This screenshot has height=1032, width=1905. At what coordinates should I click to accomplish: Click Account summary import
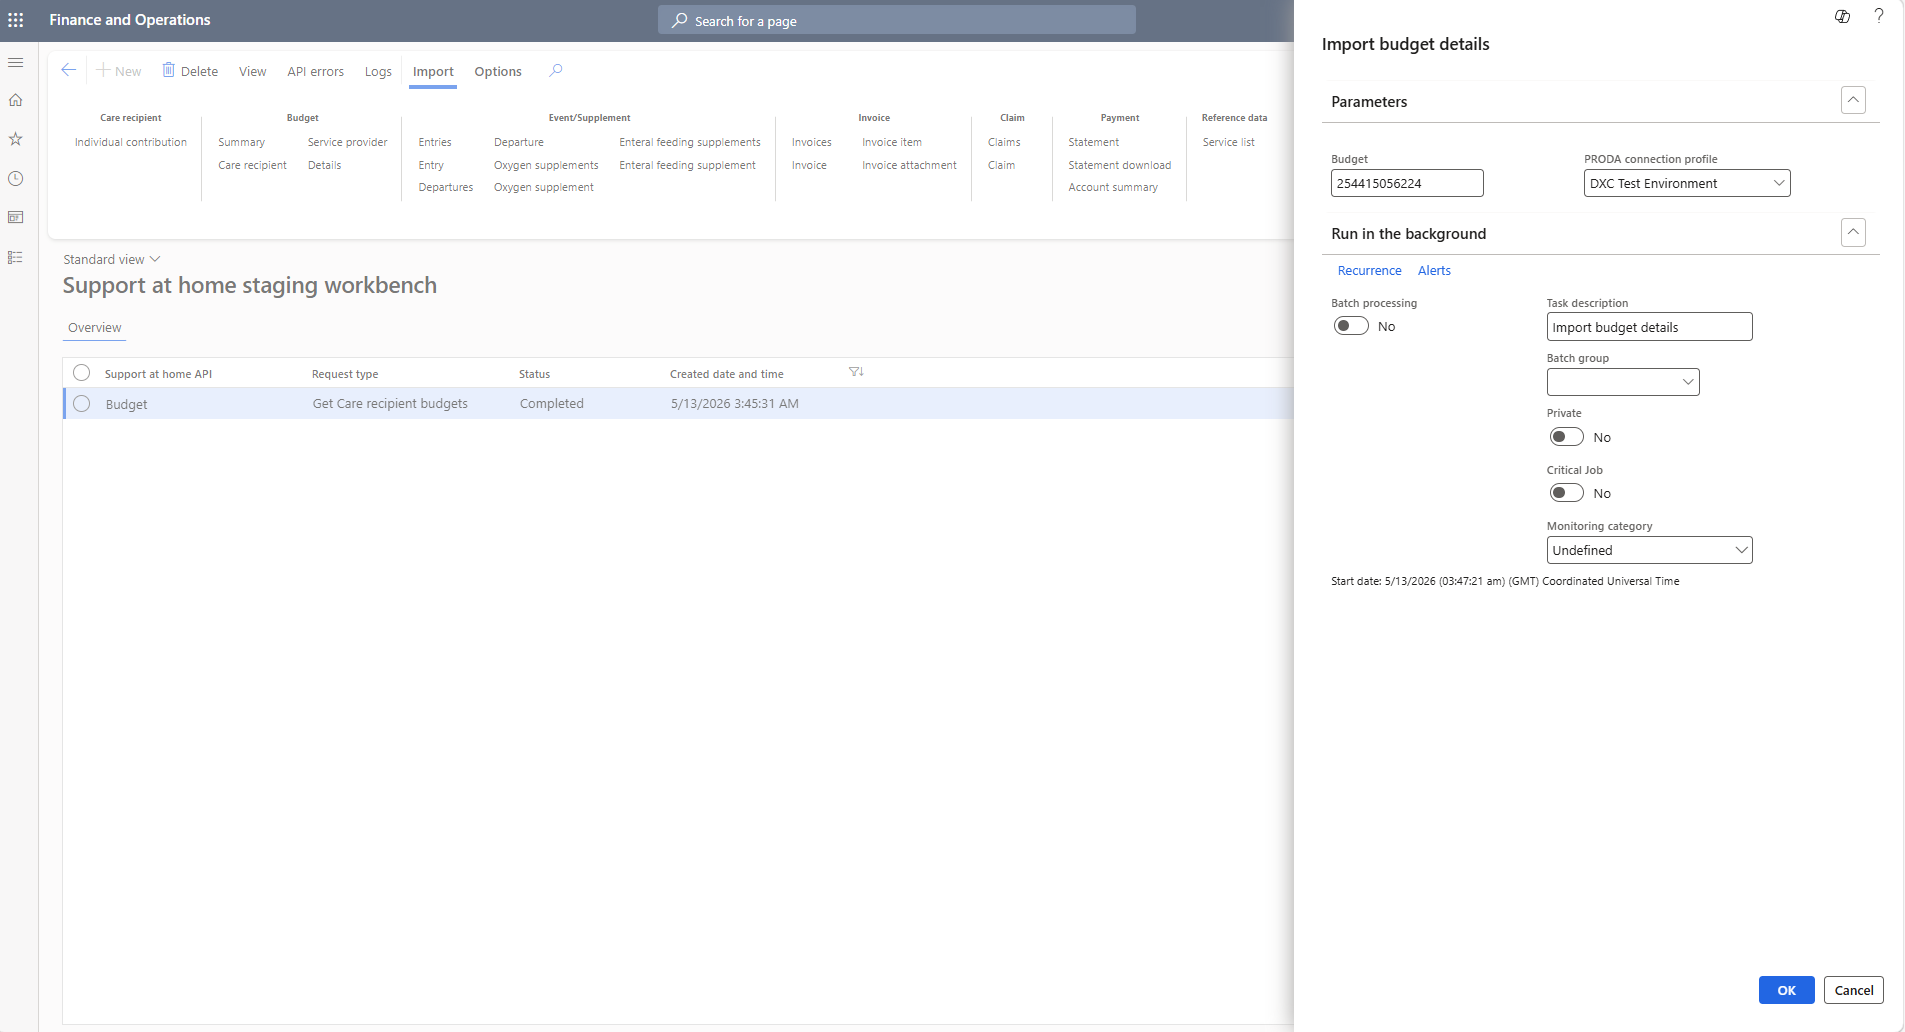[x=1113, y=187]
